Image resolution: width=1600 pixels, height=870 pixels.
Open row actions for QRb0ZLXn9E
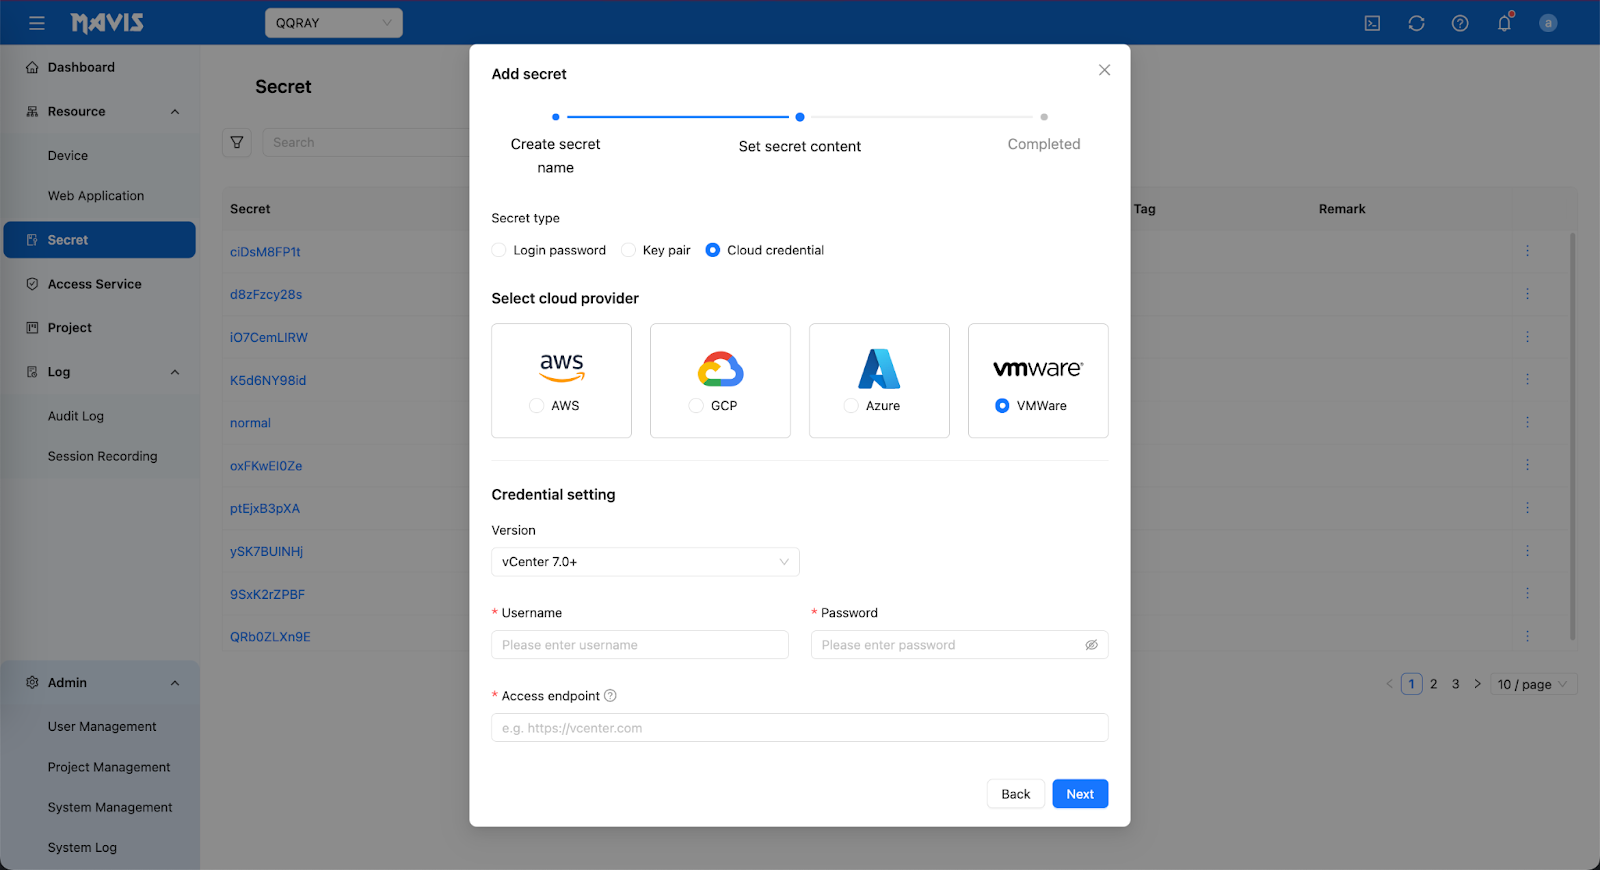click(1527, 636)
